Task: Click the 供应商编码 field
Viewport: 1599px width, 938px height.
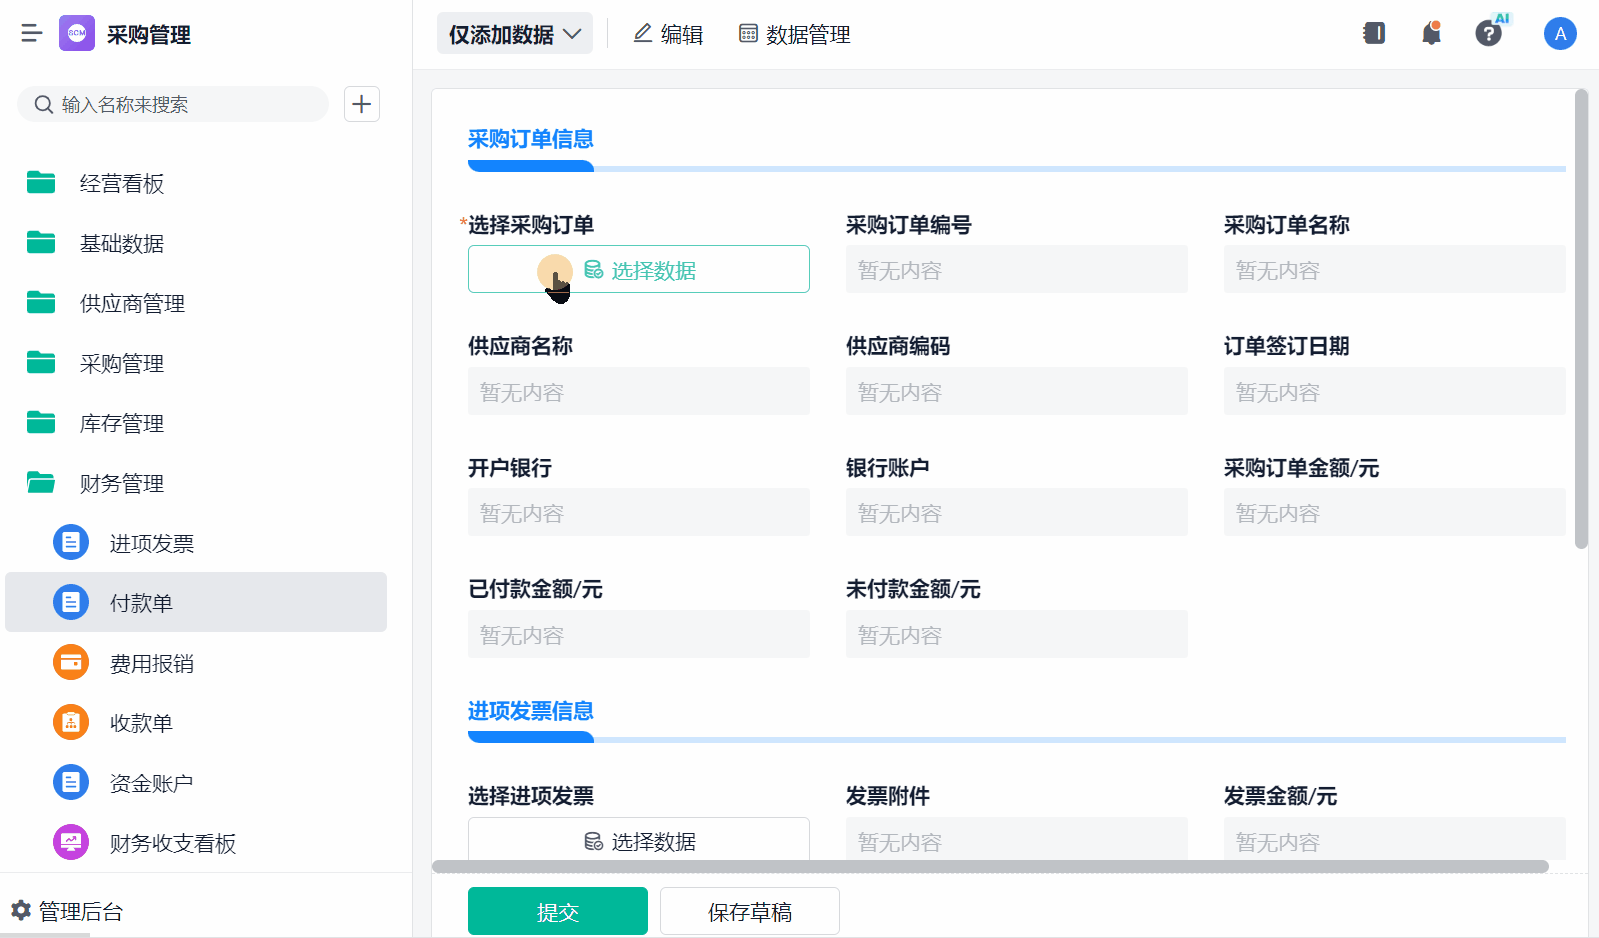Action: click(x=1017, y=391)
